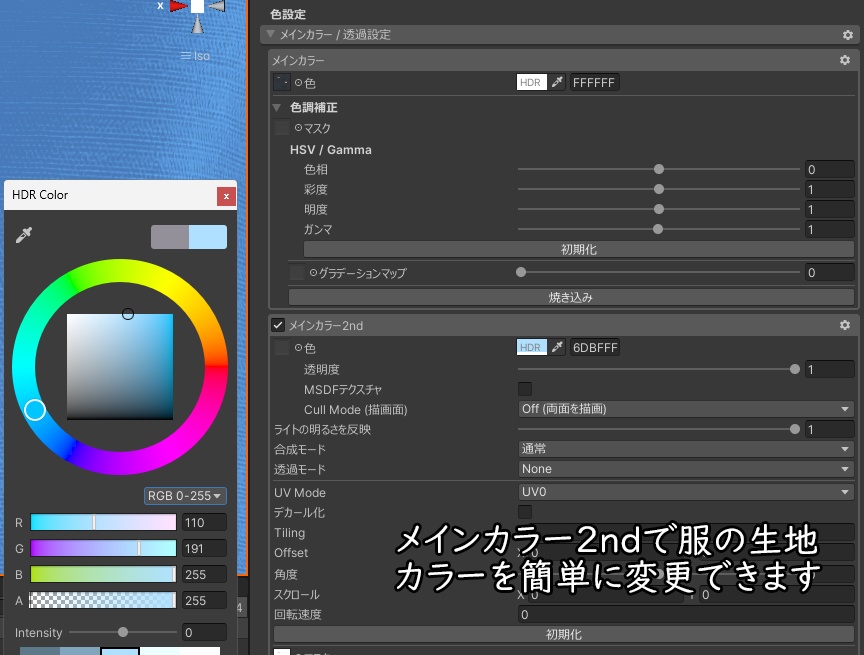This screenshot has width=864, height=655.
Task: Open RGB 0-255 mode dropdown
Action: 185,496
